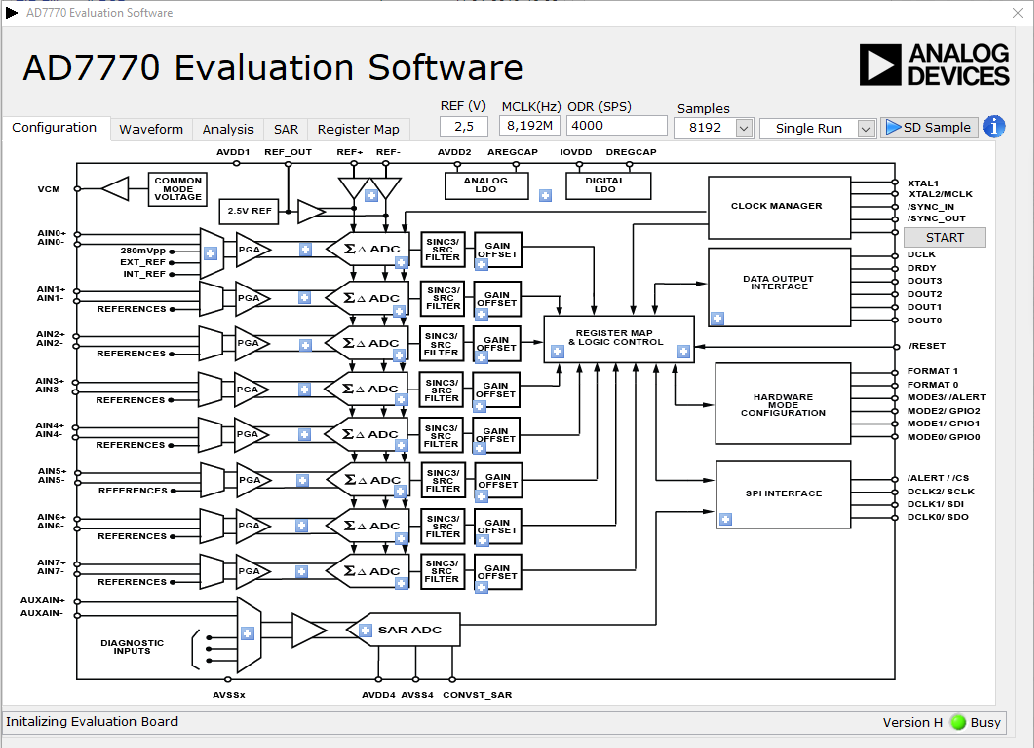Open the plus icon on the diagnostic inputs mux

[x=247, y=633]
